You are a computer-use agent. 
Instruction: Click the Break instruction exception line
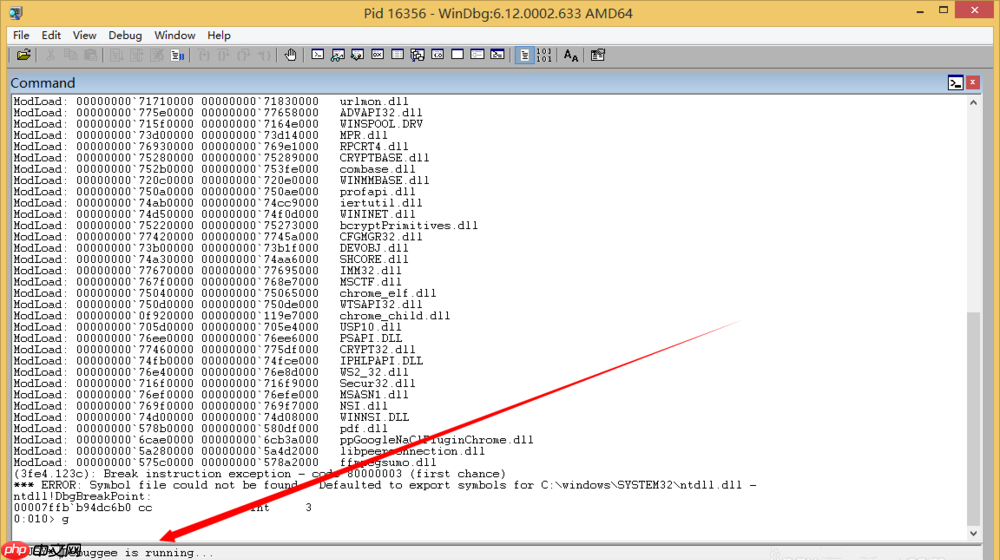[x=260, y=474]
